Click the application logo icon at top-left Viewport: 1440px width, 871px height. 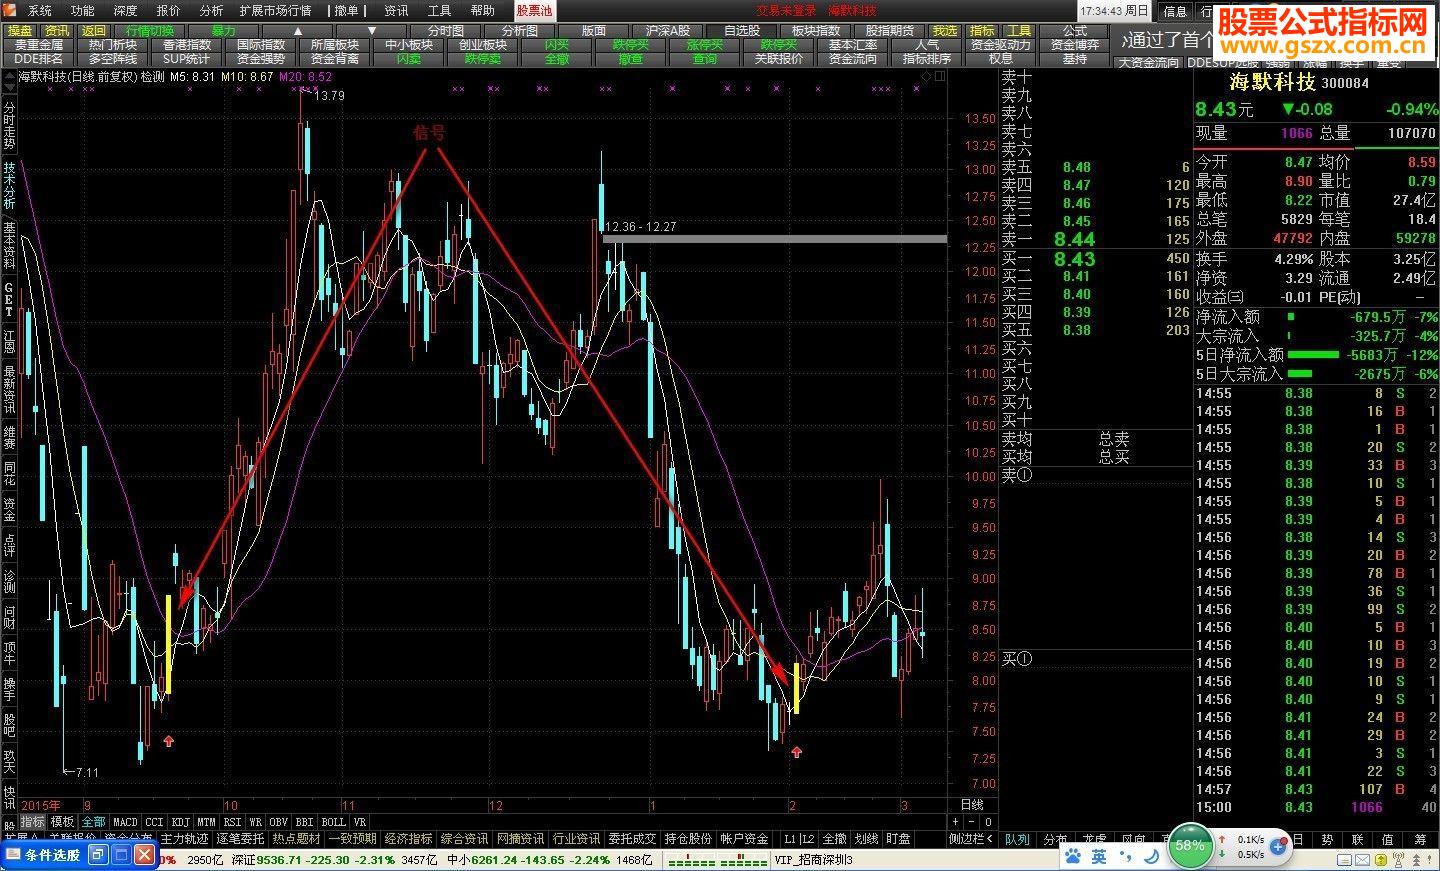tap(10, 10)
